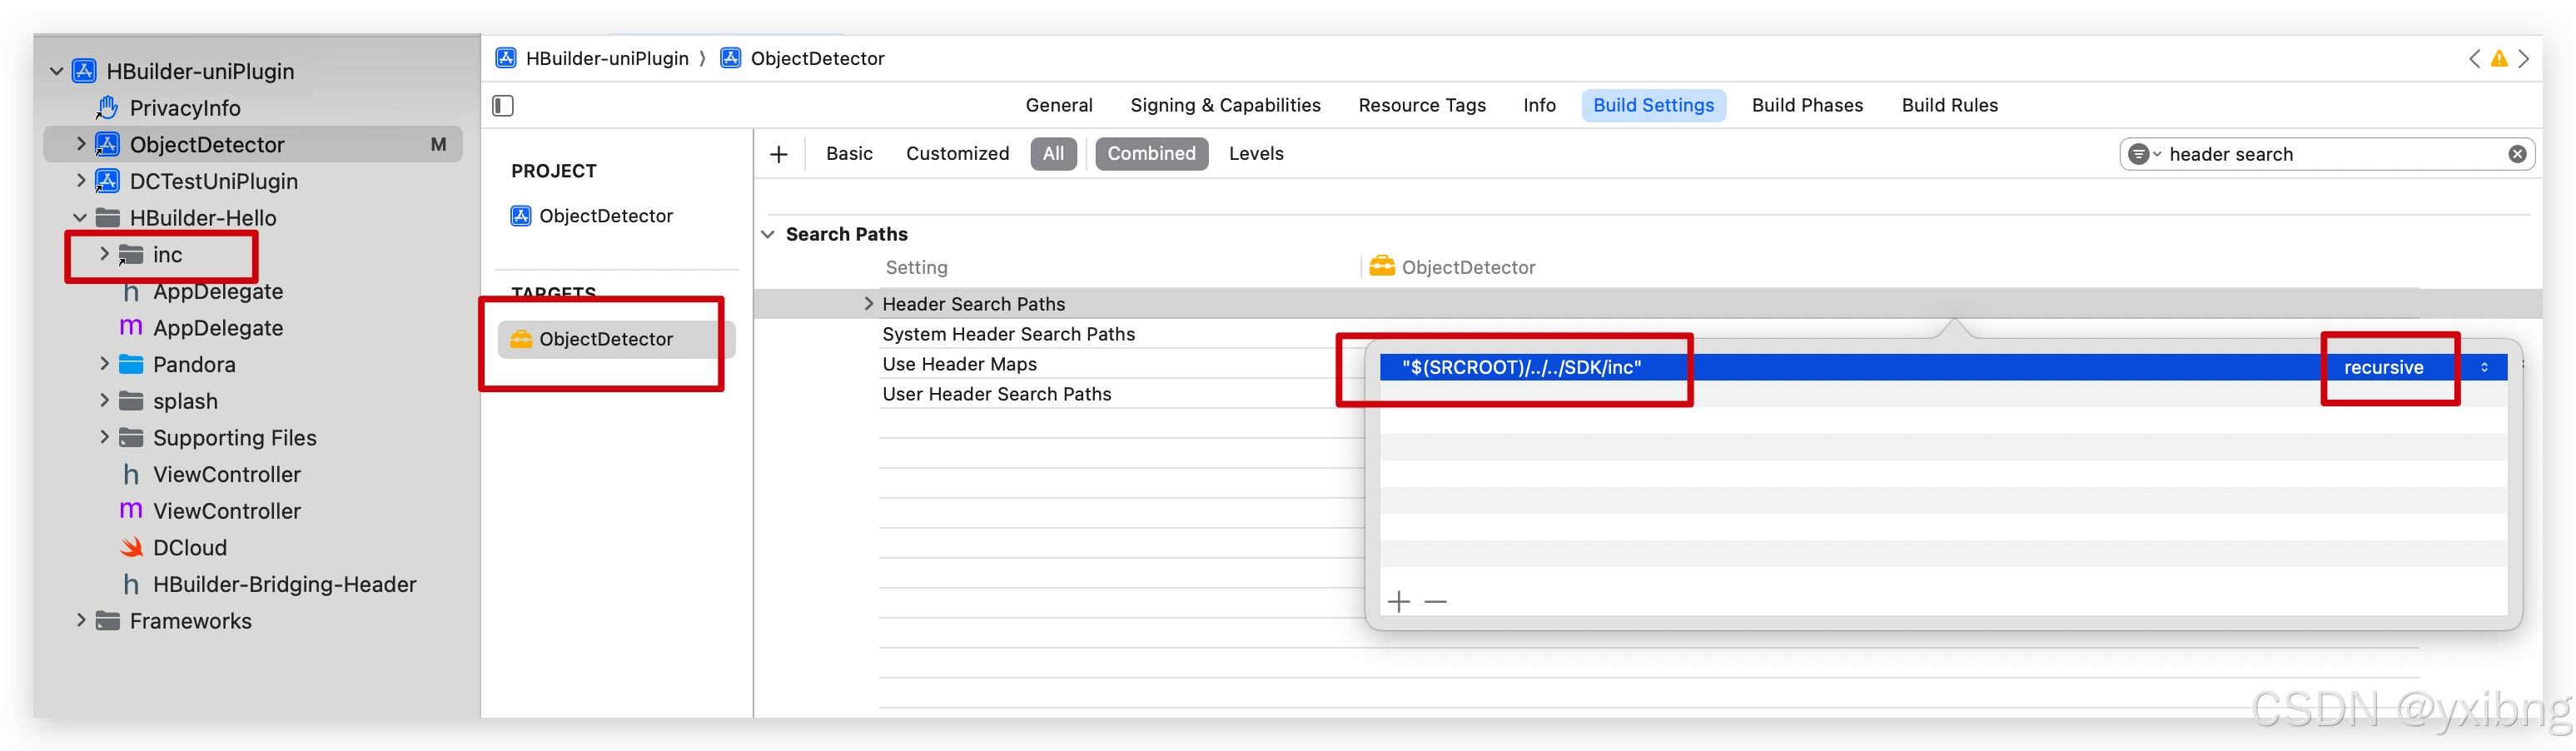Open the DCloud Swift file
2576x751 pixels.
click(x=190, y=548)
